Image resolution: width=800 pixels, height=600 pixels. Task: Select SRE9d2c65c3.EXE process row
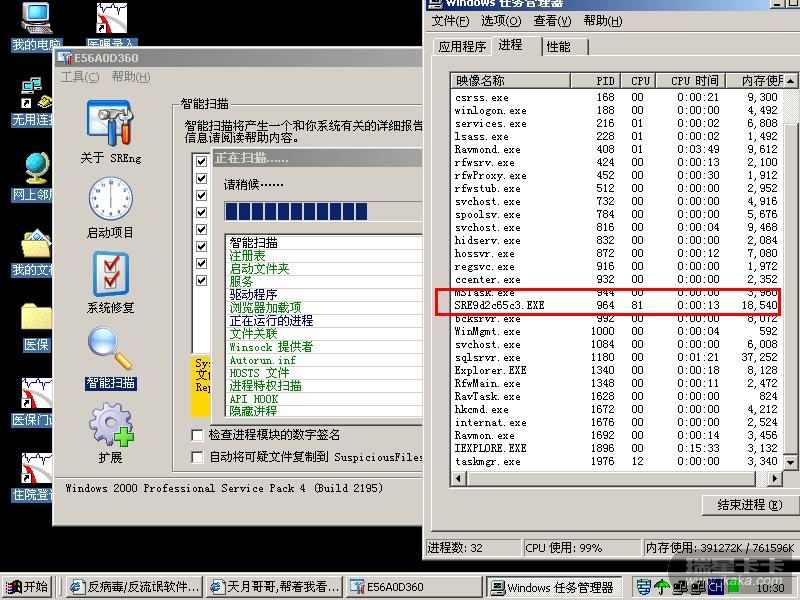[x=615, y=306]
